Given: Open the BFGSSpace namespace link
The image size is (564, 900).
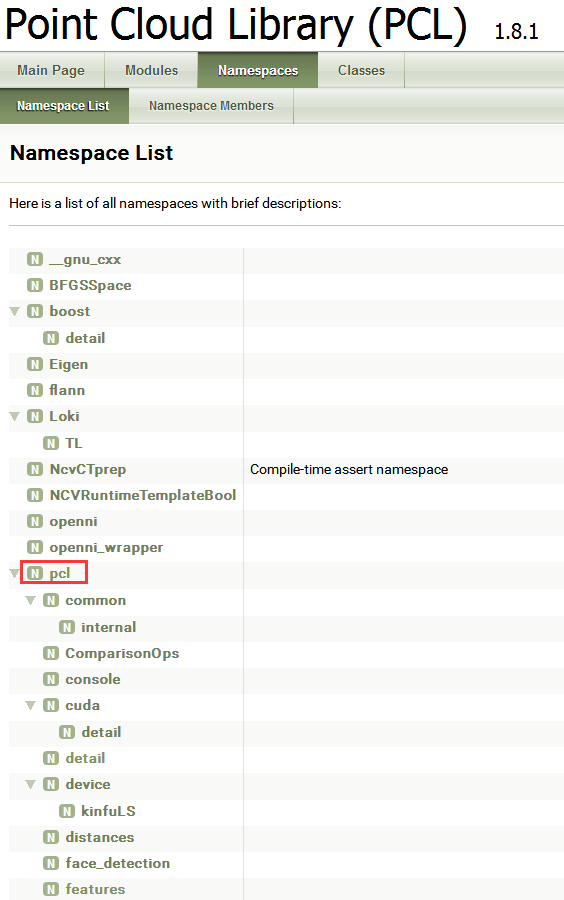Looking at the screenshot, I should coord(90,285).
